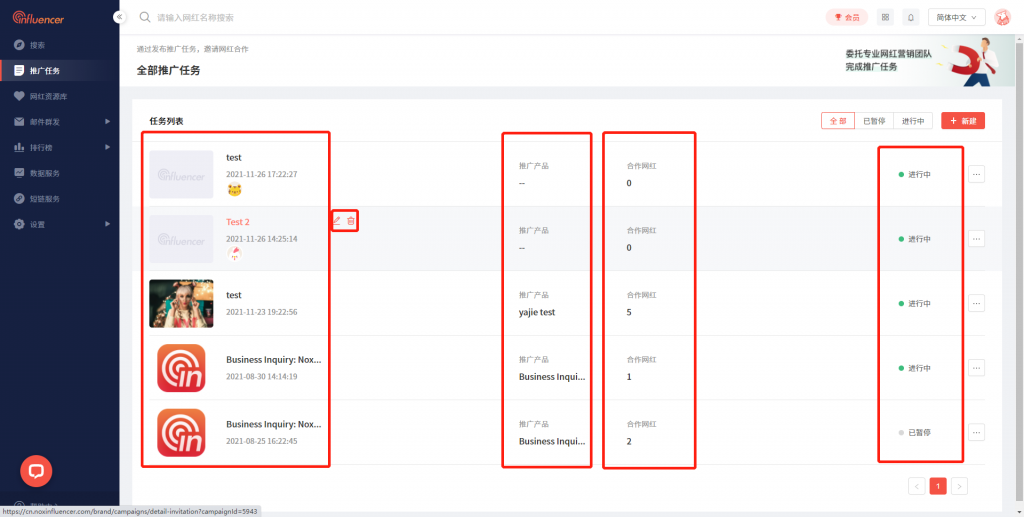Select the 进行中 filter option
Screen dimensions: 1024x517
pyautogui.click(x=913, y=120)
